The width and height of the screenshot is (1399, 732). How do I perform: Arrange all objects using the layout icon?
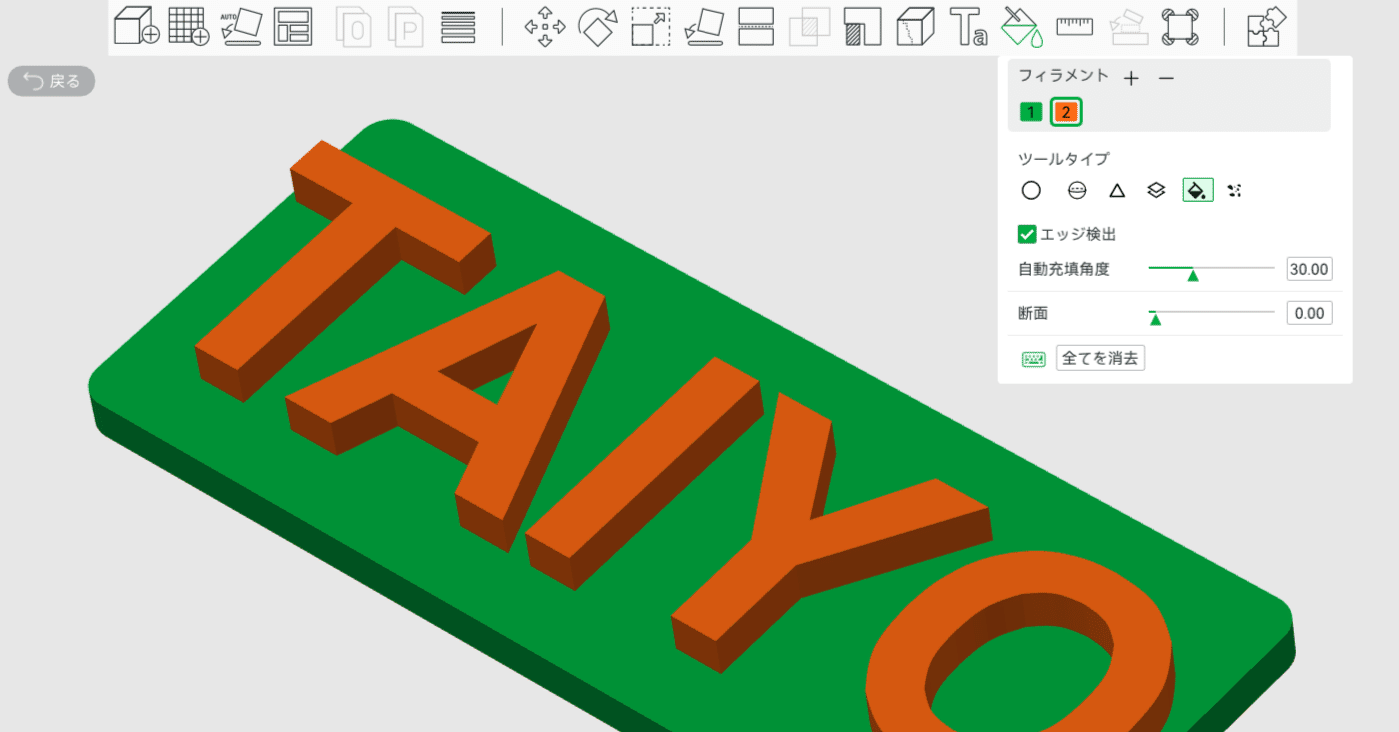coord(293,27)
